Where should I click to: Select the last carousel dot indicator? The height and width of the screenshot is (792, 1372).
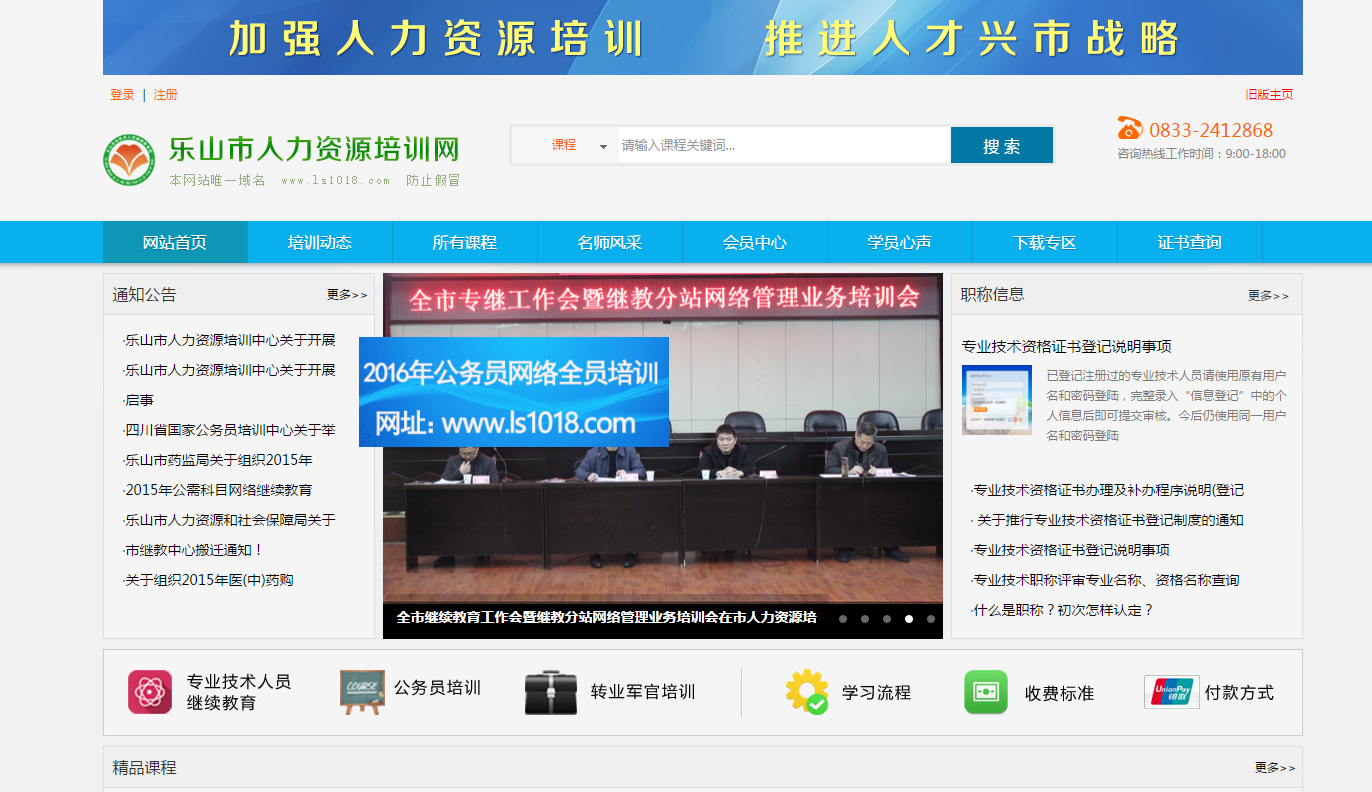931,619
